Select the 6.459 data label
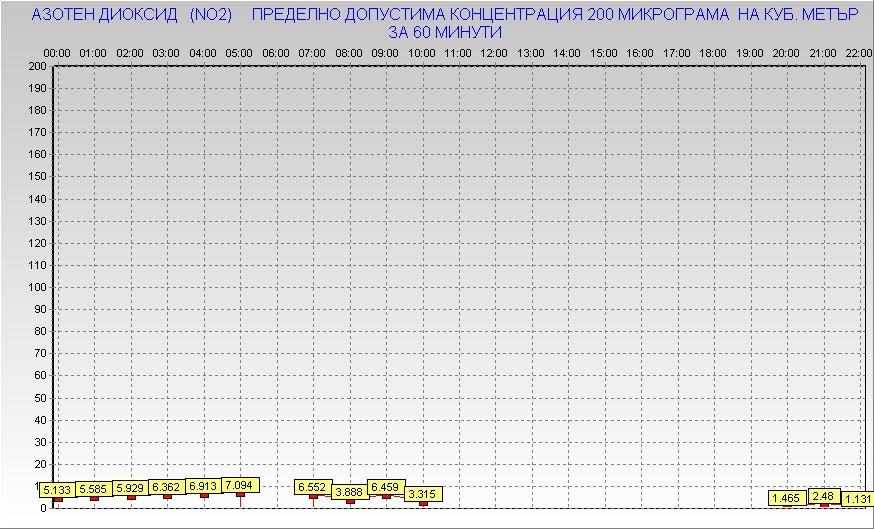 click(x=386, y=487)
